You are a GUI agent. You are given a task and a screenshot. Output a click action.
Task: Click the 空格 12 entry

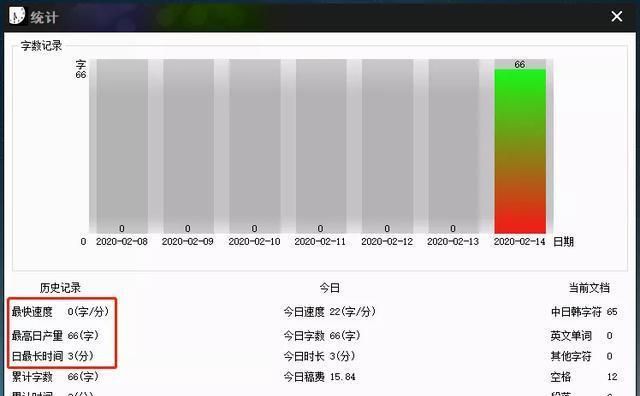584,376
